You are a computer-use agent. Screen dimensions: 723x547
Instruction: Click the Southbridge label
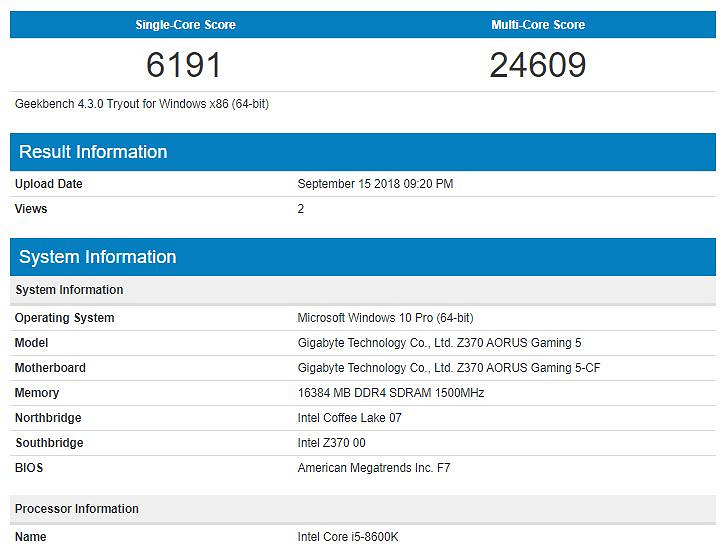click(x=49, y=443)
